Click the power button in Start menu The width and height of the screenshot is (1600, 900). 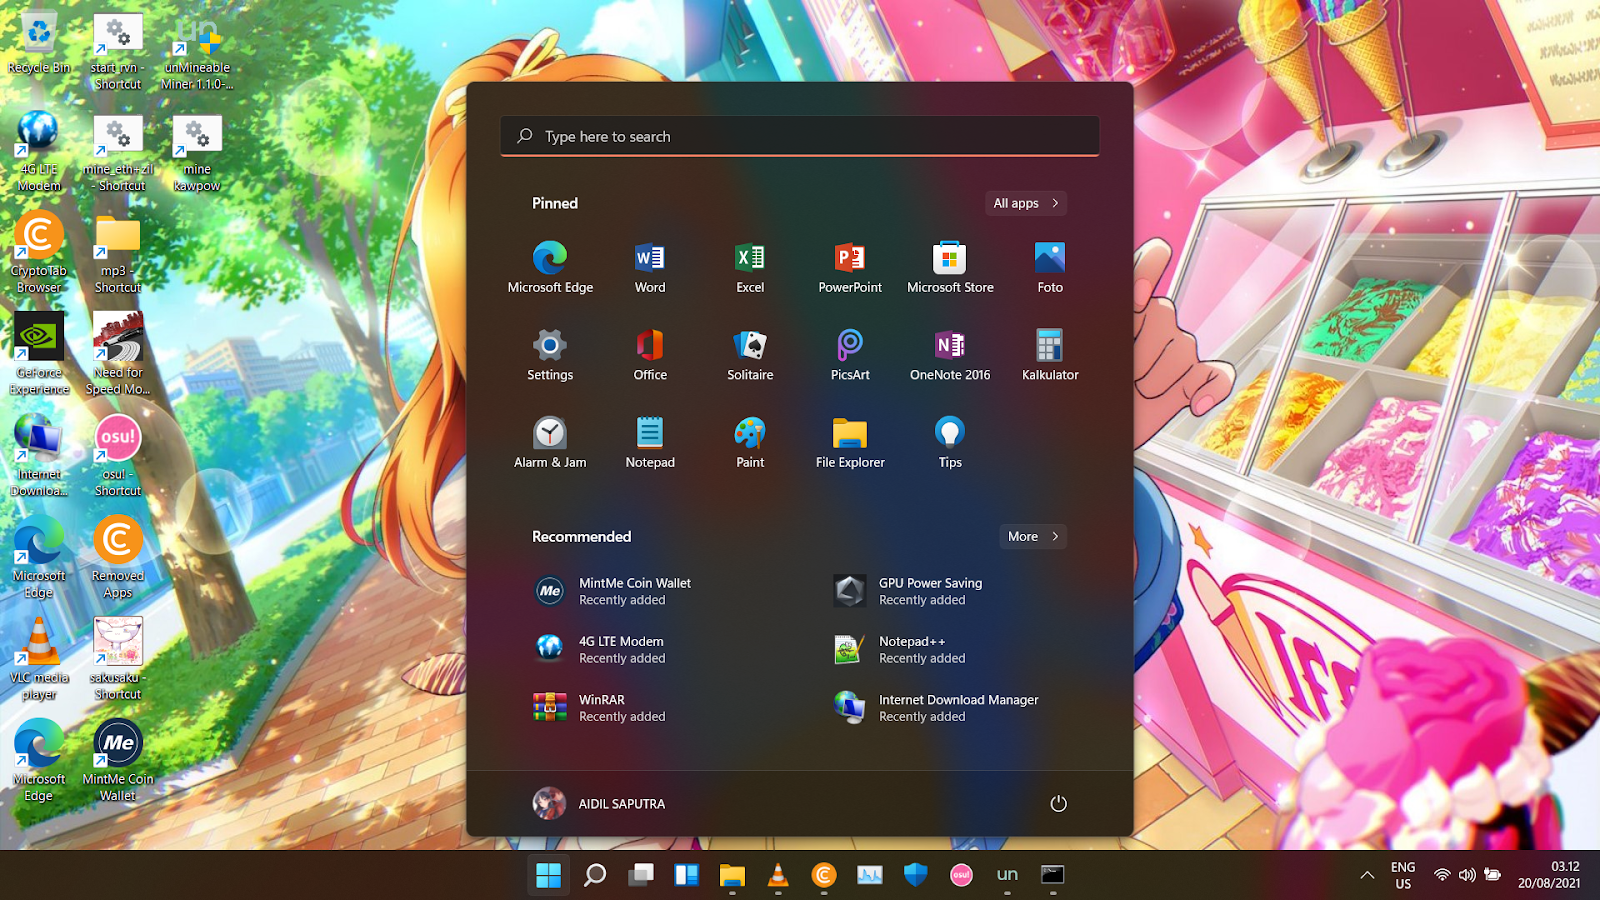coord(1058,804)
